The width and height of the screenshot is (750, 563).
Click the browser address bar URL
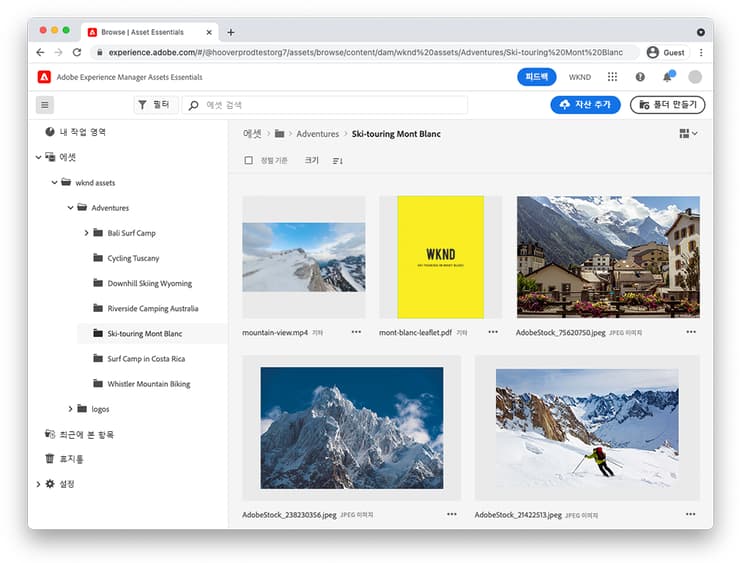(365, 53)
